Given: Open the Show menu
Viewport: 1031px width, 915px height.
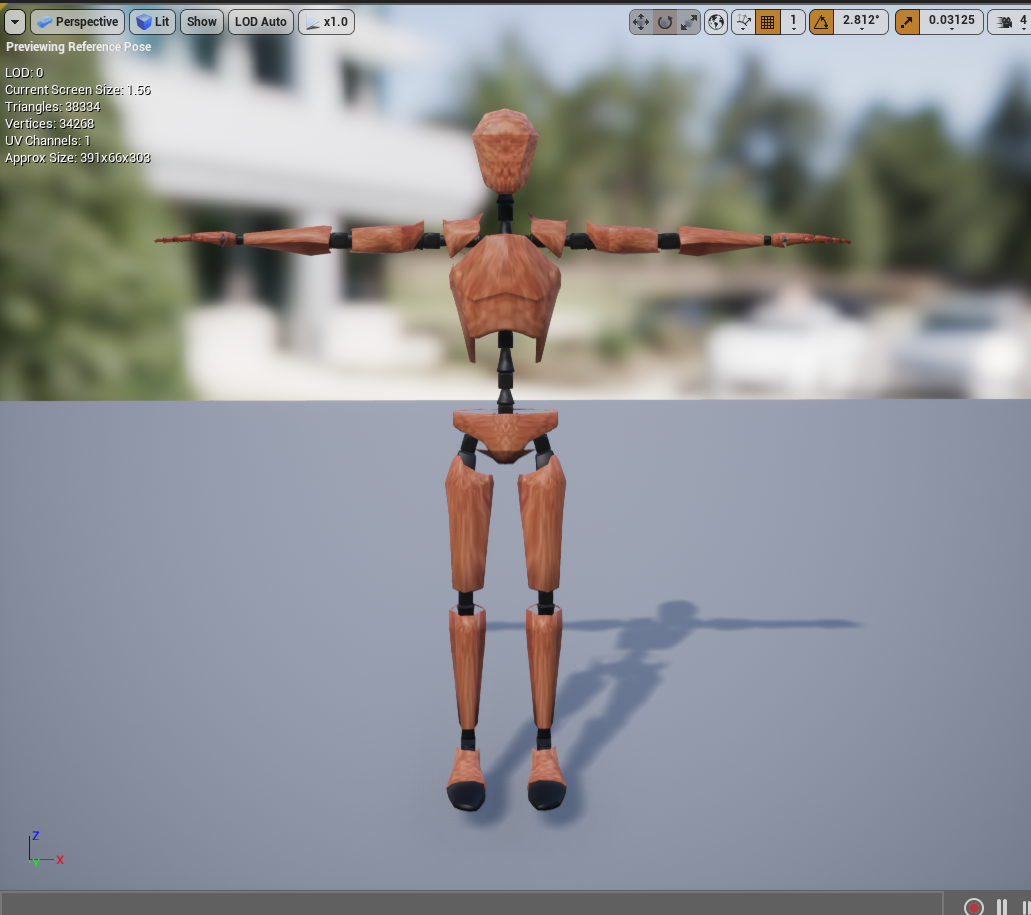Looking at the screenshot, I should [x=201, y=22].
